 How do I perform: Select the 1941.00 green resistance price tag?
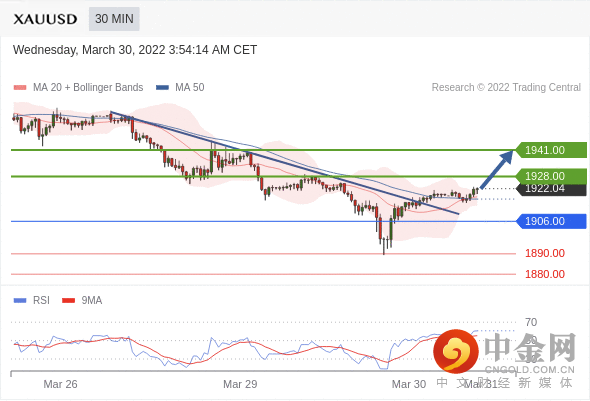pos(551,150)
